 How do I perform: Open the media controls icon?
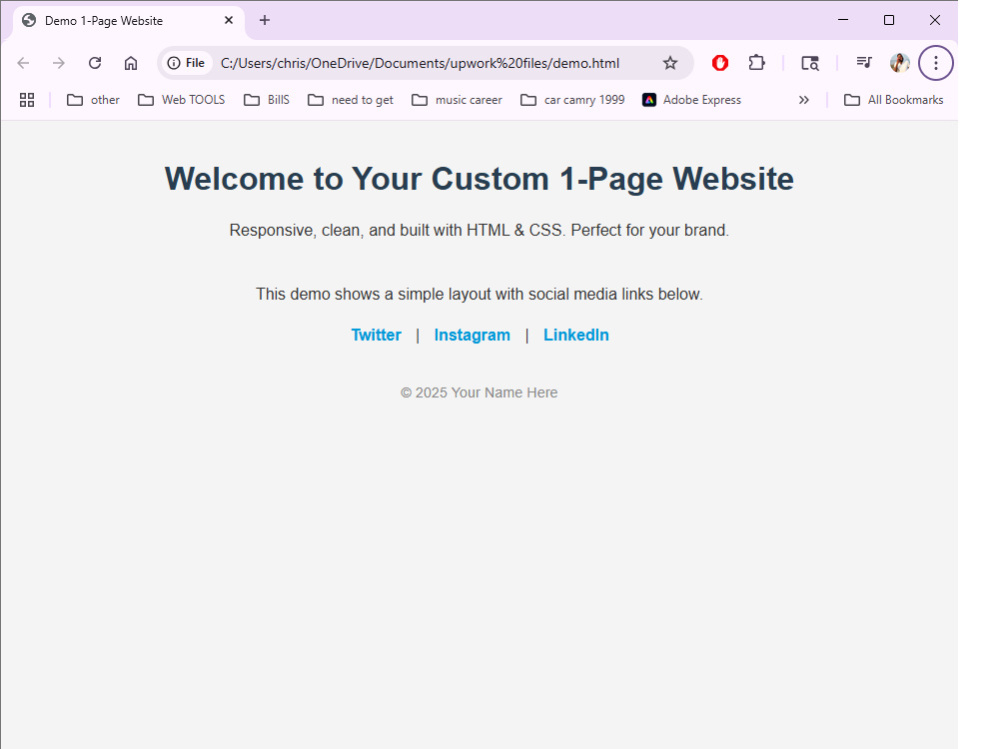(x=864, y=63)
